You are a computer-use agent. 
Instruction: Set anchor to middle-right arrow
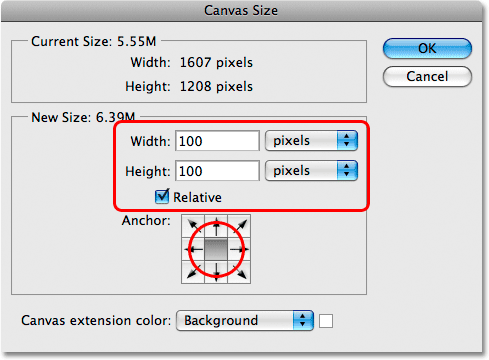click(239, 249)
